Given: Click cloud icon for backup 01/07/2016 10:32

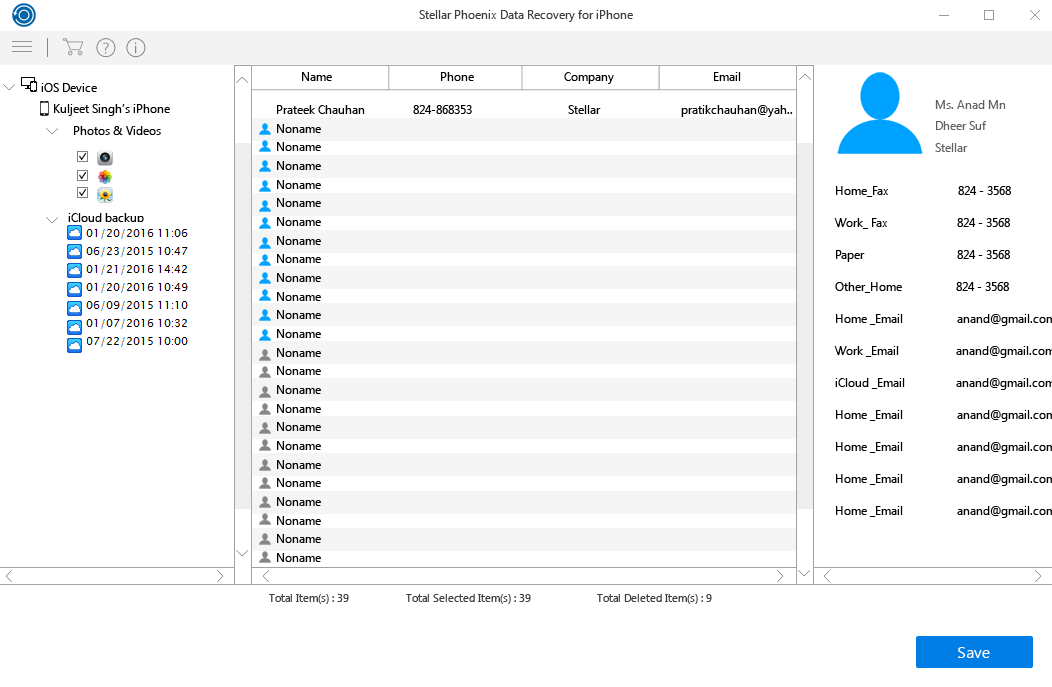Looking at the screenshot, I should (x=74, y=325).
